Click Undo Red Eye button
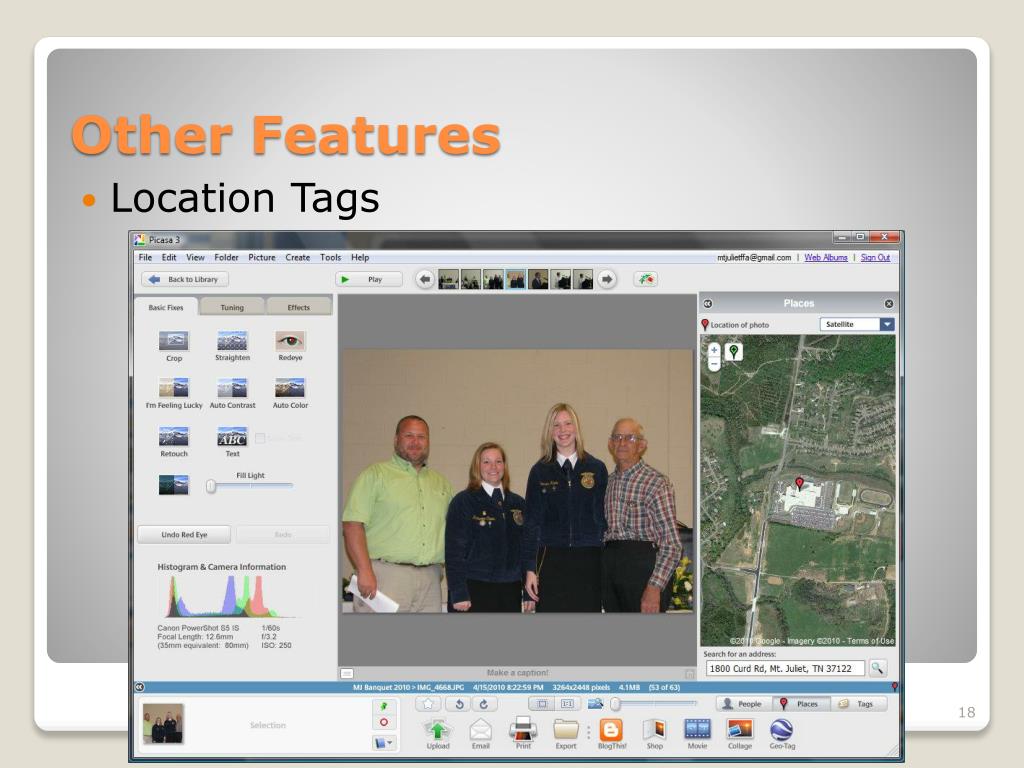This screenshot has width=1024, height=768. pos(184,534)
